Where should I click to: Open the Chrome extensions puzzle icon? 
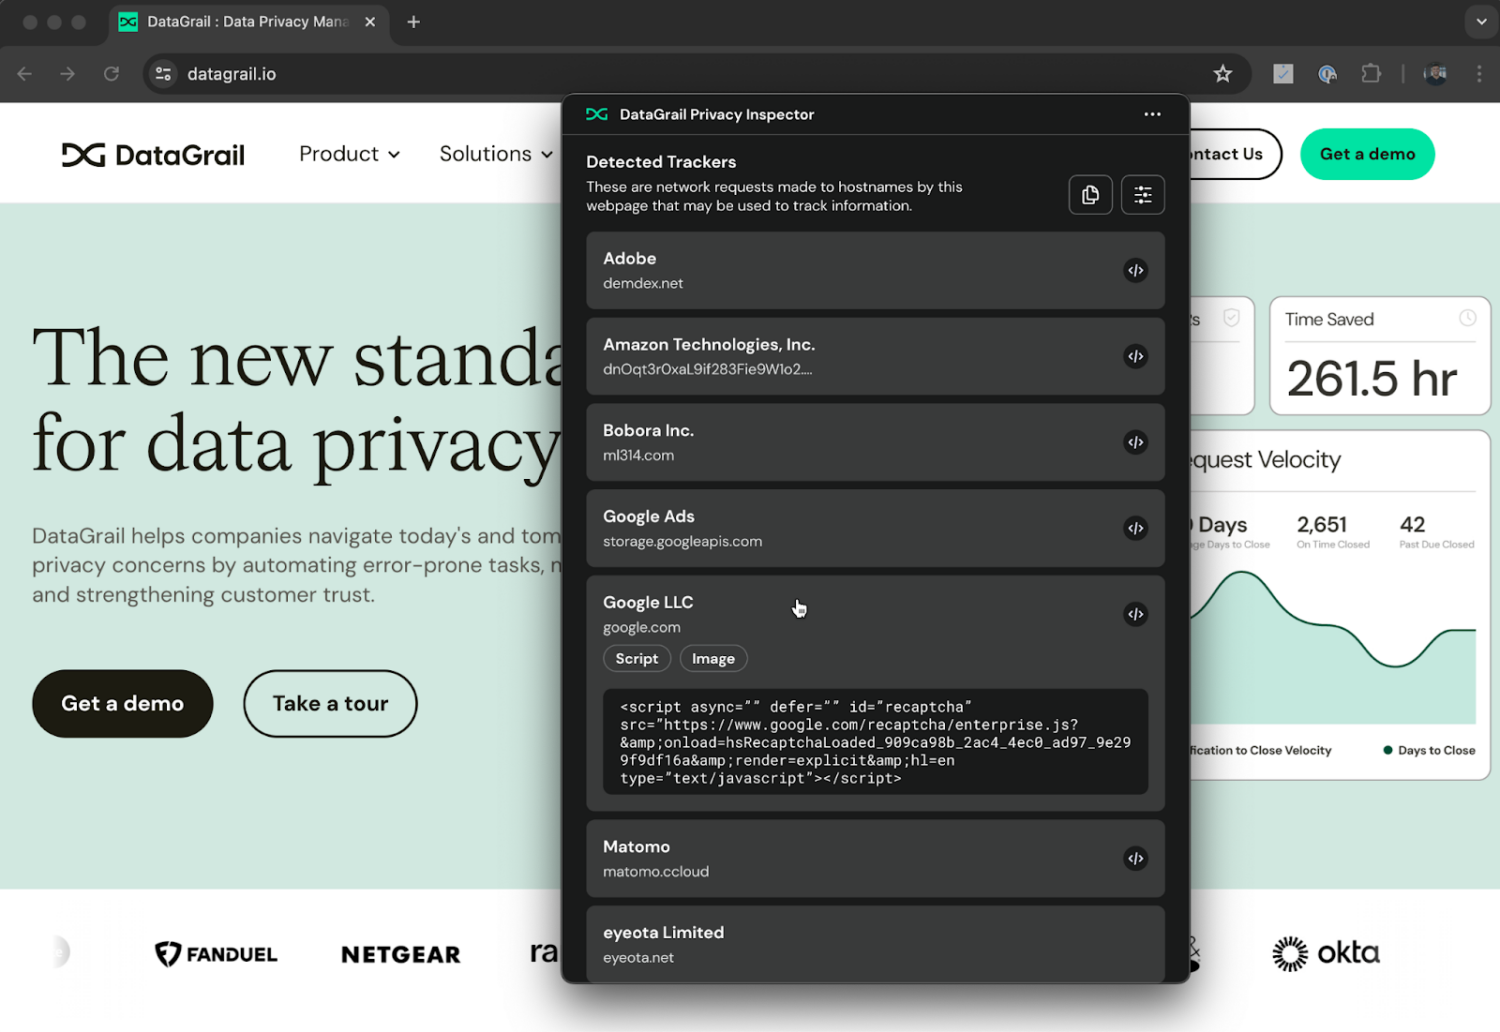1371,73
